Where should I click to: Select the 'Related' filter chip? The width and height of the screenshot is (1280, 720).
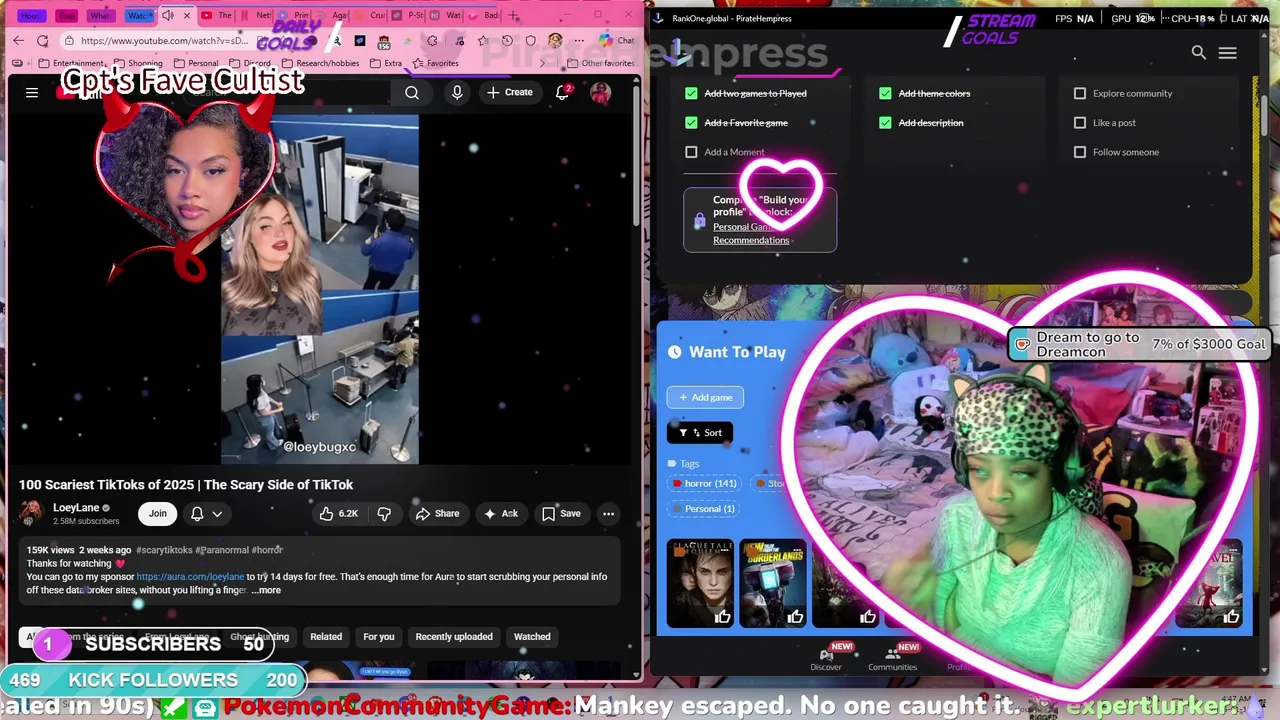[x=326, y=637]
